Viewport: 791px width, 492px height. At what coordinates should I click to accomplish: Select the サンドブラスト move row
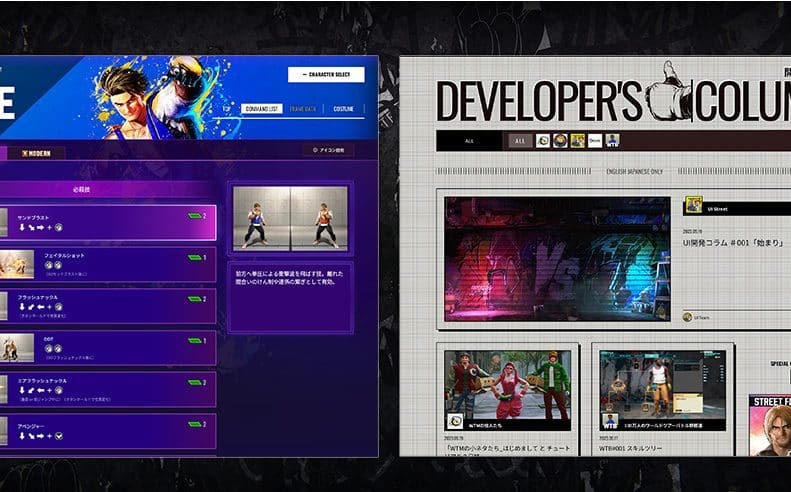(108, 222)
